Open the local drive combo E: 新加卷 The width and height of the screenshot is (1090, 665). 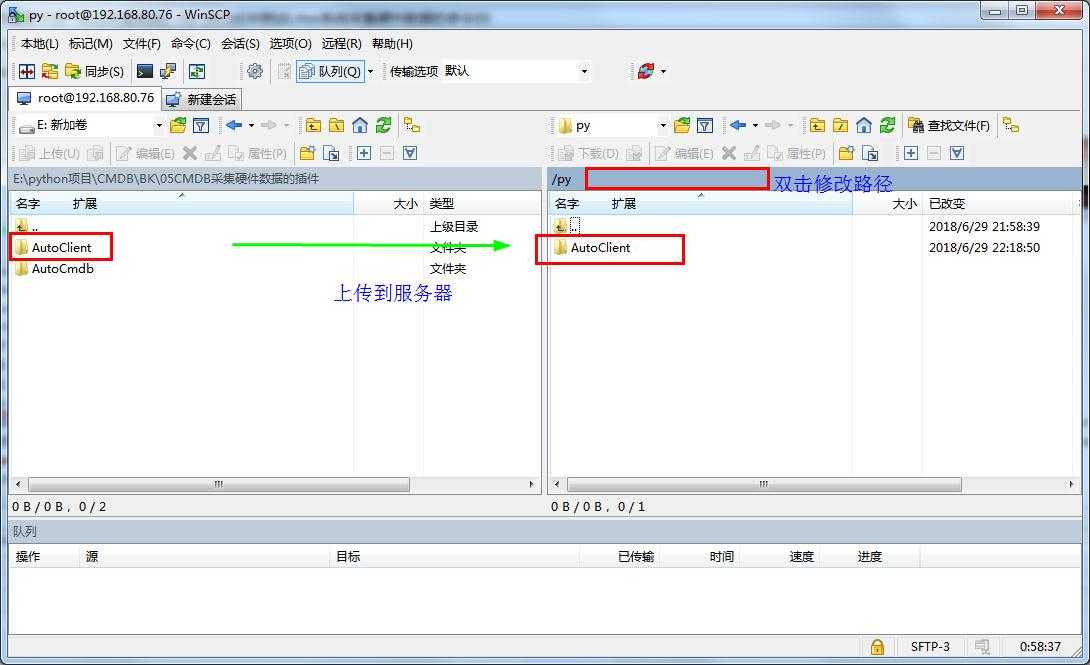(x=90, y=125)
